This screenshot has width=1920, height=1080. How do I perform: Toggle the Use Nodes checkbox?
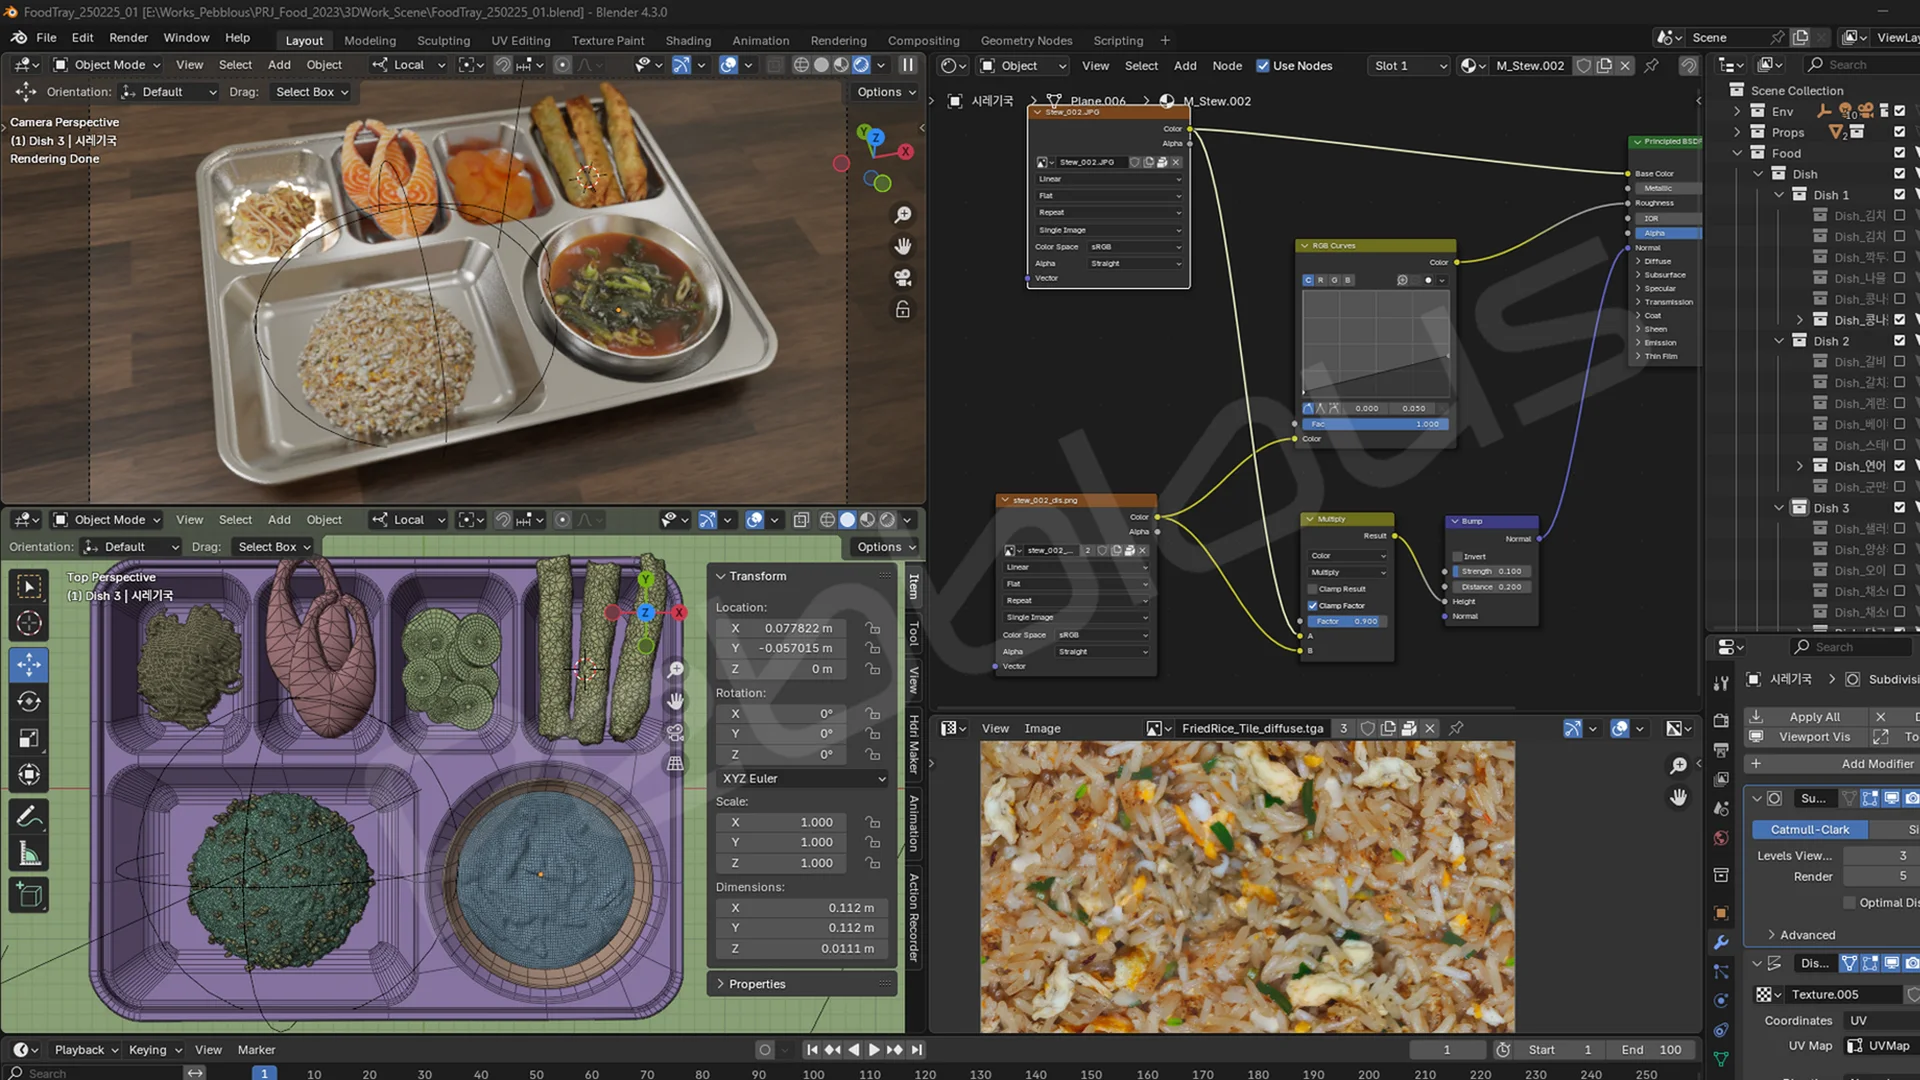pos(1263,66)
